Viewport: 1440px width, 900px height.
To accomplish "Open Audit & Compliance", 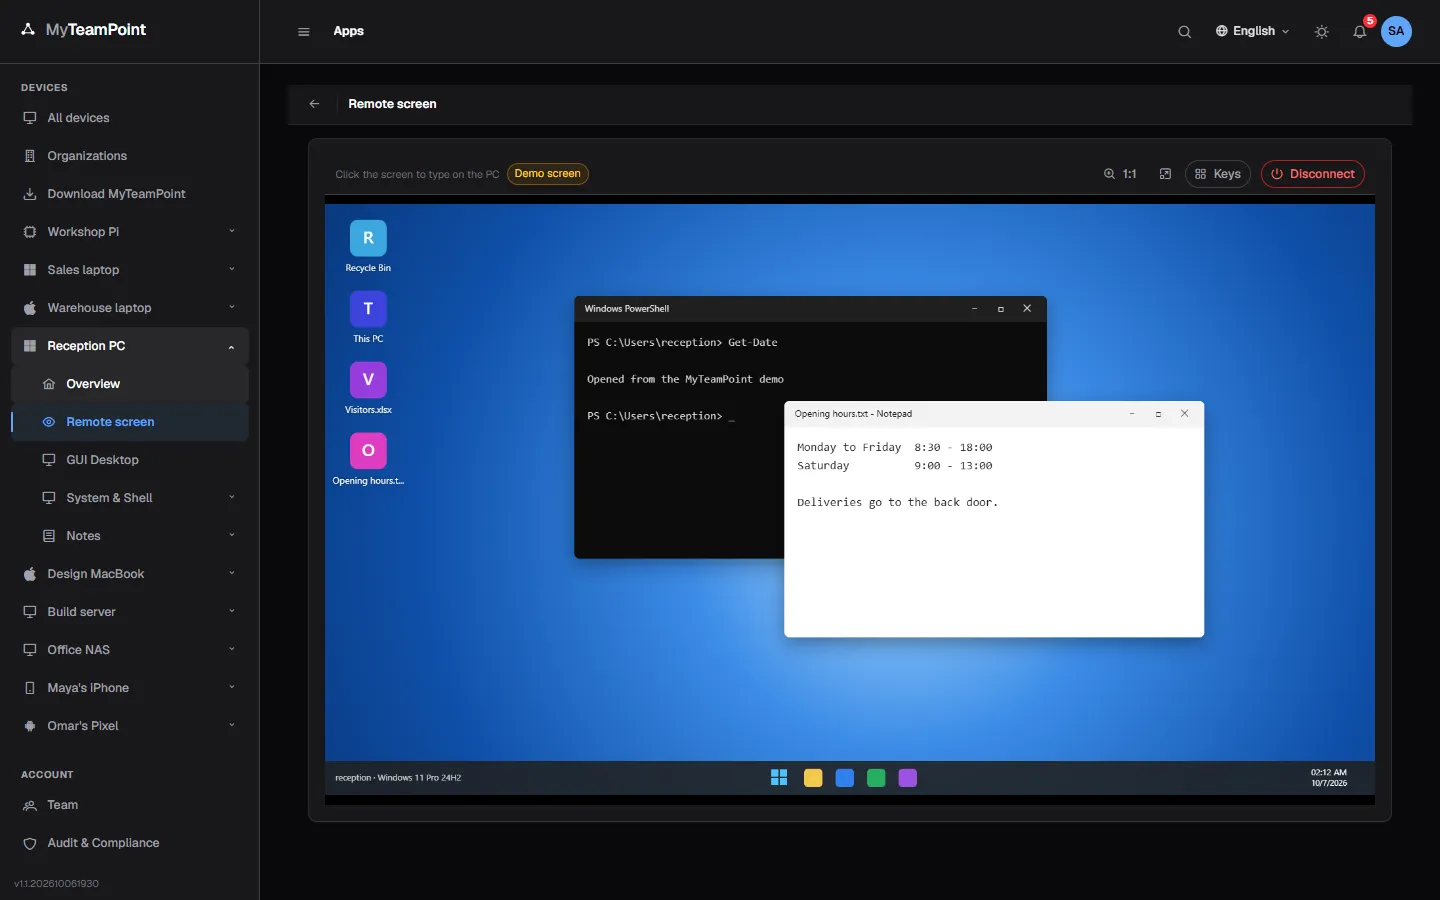I will pos(130,843).
